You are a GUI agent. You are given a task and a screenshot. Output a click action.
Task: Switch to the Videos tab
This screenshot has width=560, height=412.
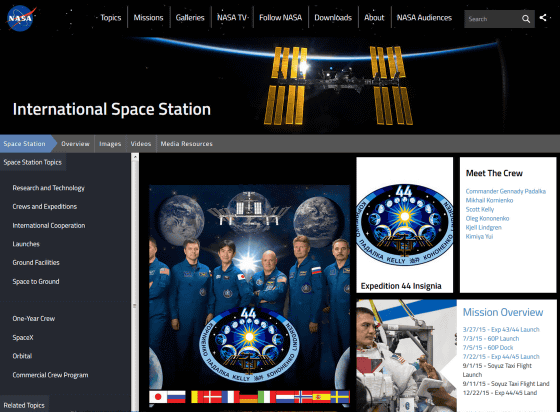[141, 144]
